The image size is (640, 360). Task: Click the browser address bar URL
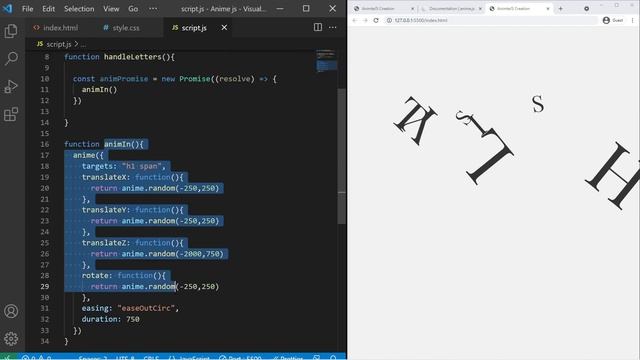tap(421, 20)
